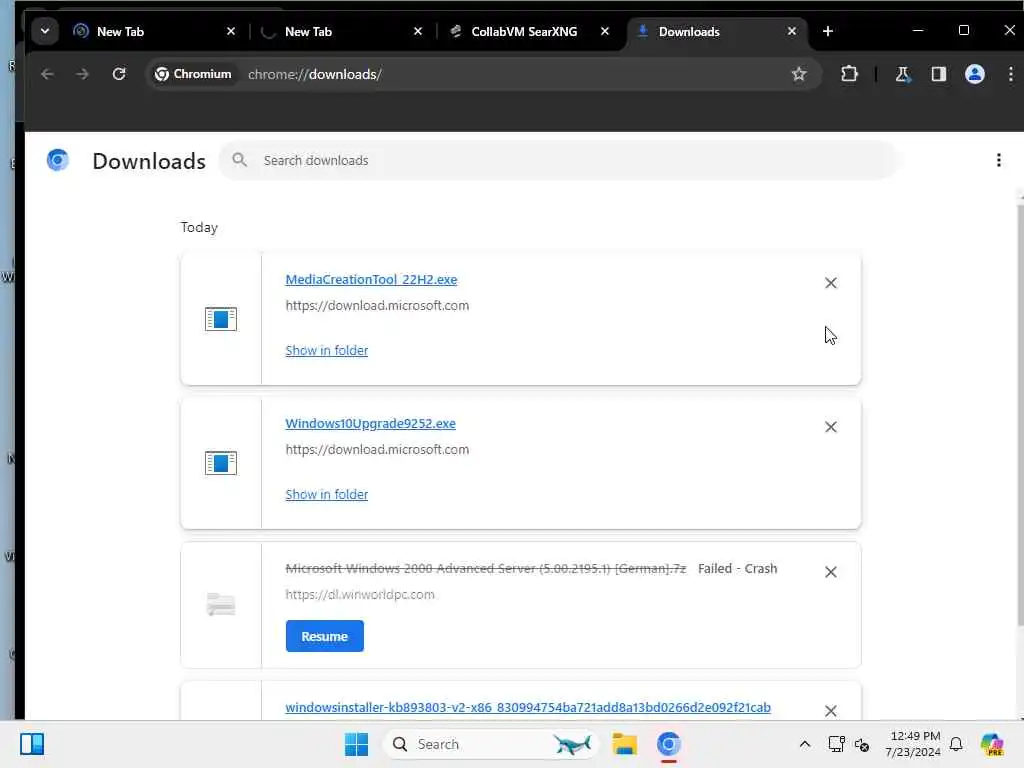
Task: Close the Downloads tab
Action: pos(792,31)
